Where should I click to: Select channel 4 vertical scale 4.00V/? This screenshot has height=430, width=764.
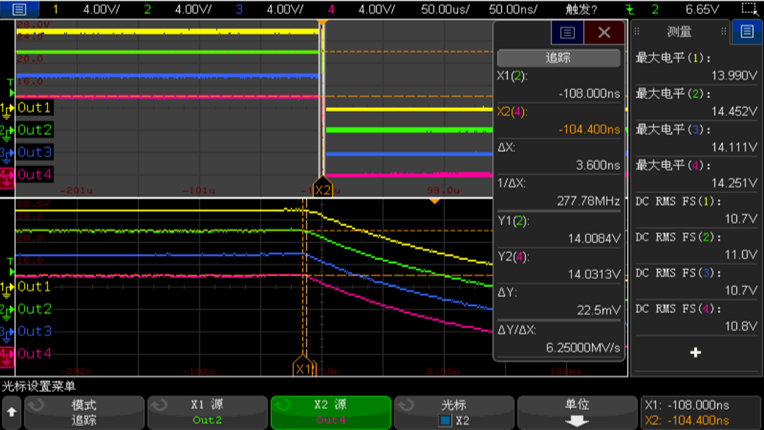coord(376,9)
